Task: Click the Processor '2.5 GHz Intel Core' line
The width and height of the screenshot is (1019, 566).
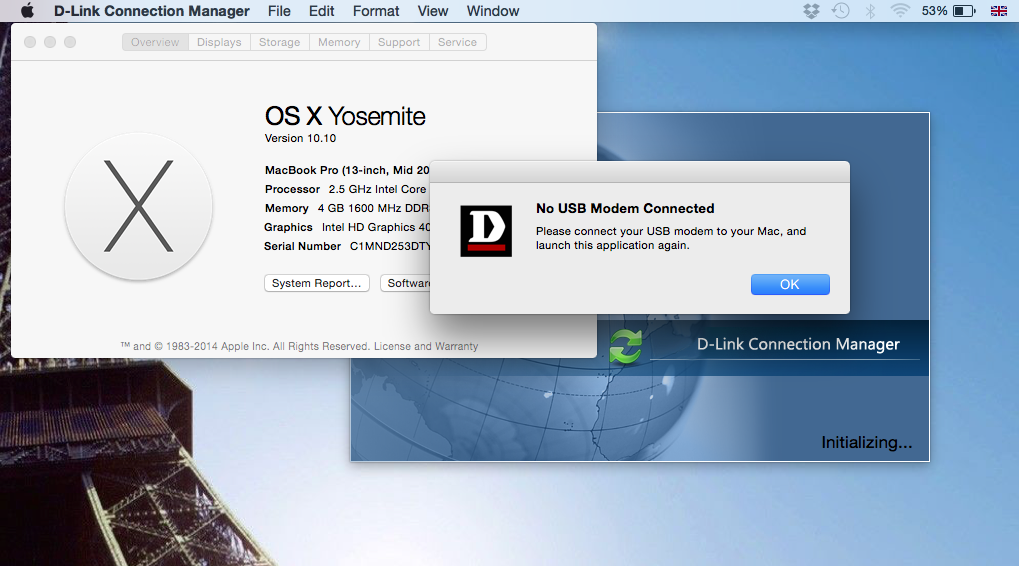Action: pos(346,189)
